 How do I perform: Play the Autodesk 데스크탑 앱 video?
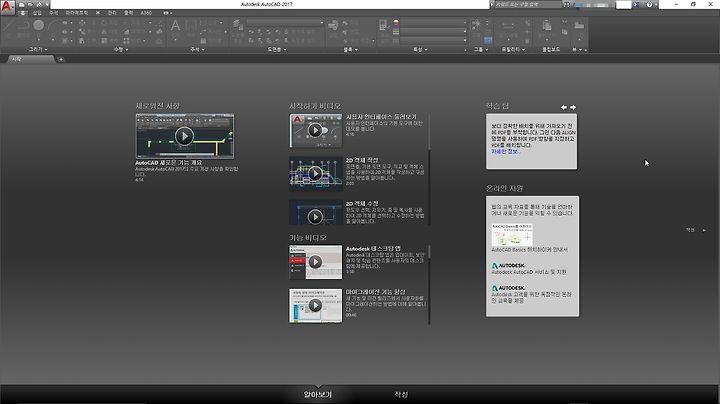tap(315, 262)
